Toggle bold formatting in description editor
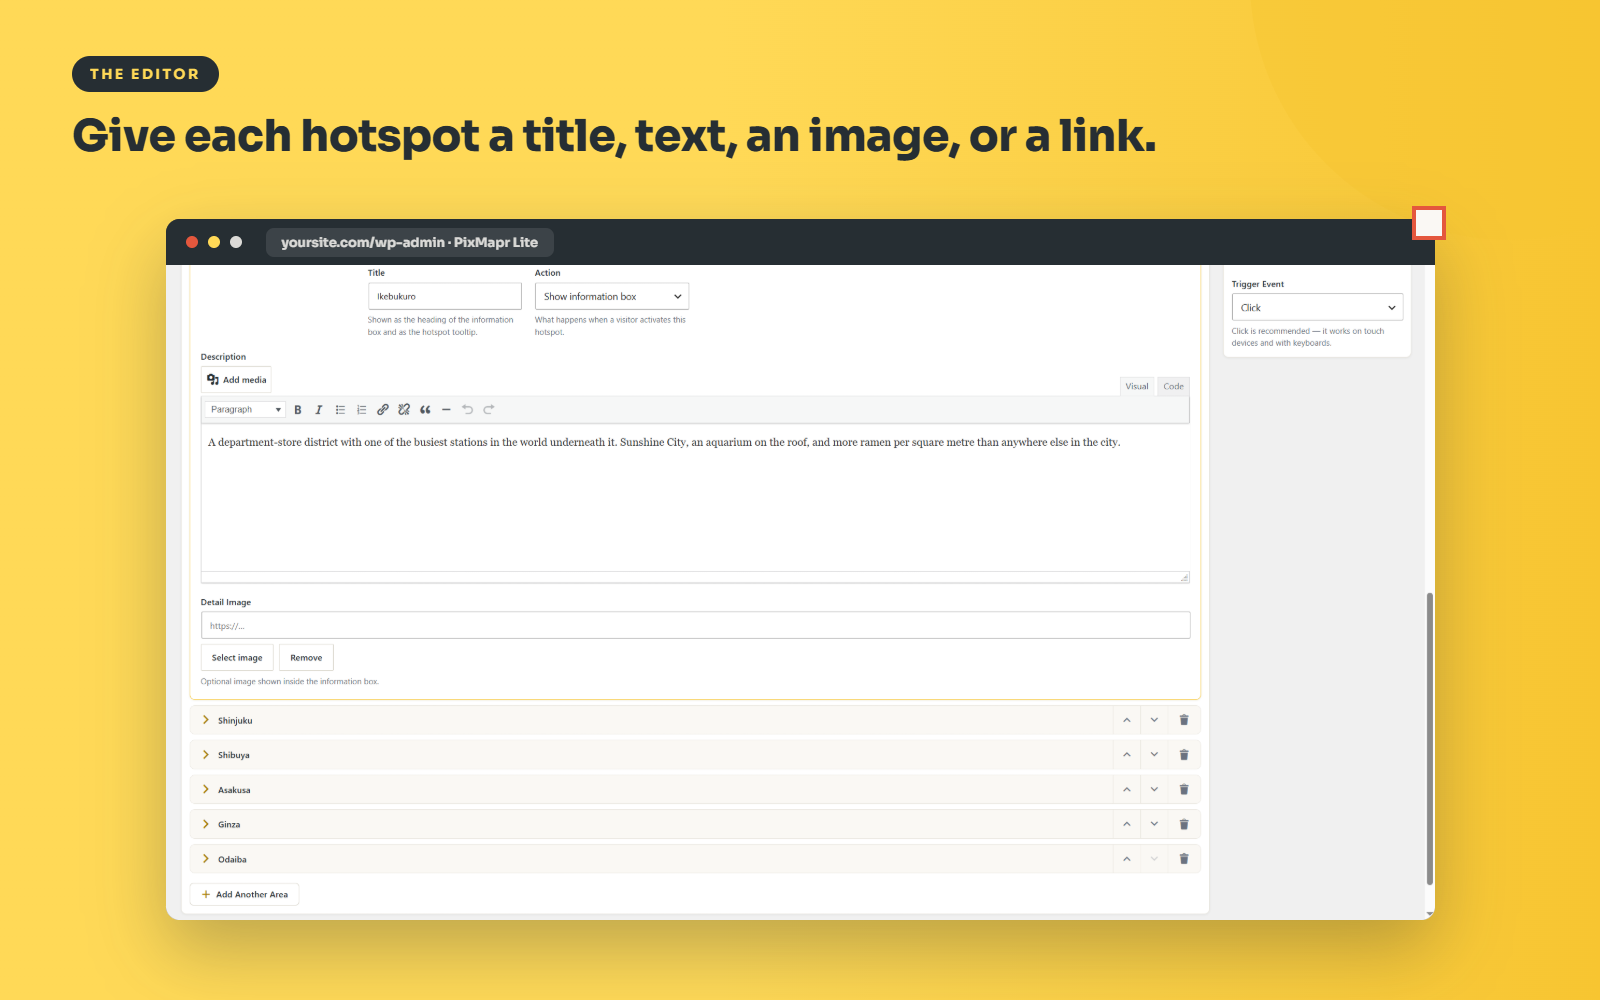 tap(298, 410)
